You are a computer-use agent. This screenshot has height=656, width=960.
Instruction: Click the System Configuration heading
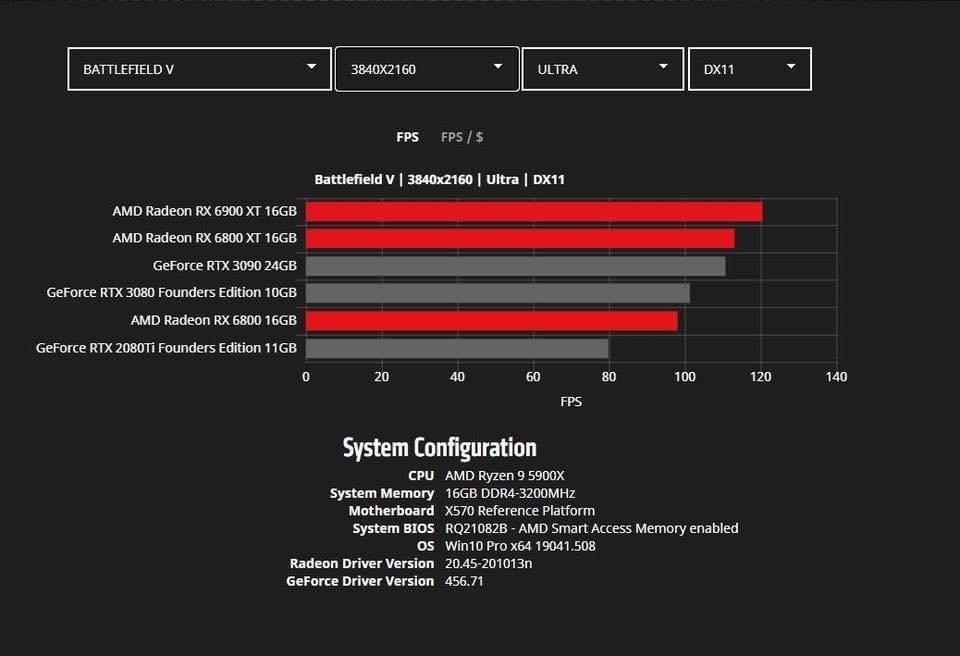click(440, 448)
